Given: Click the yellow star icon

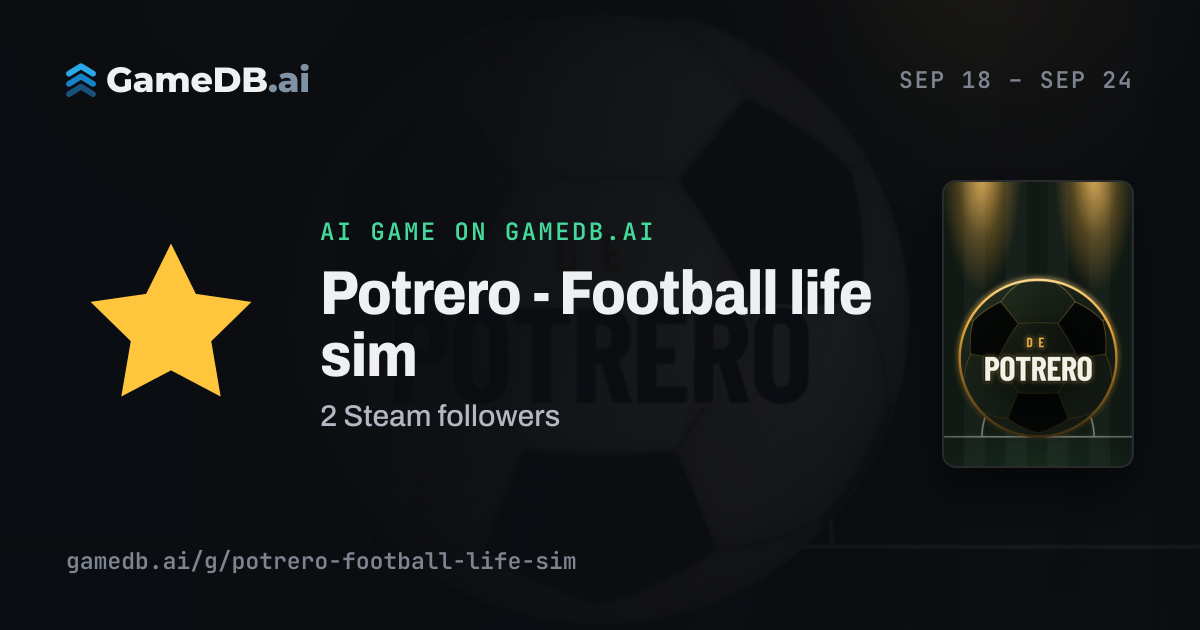Looking at the screenshot, I should coord(171,321).
